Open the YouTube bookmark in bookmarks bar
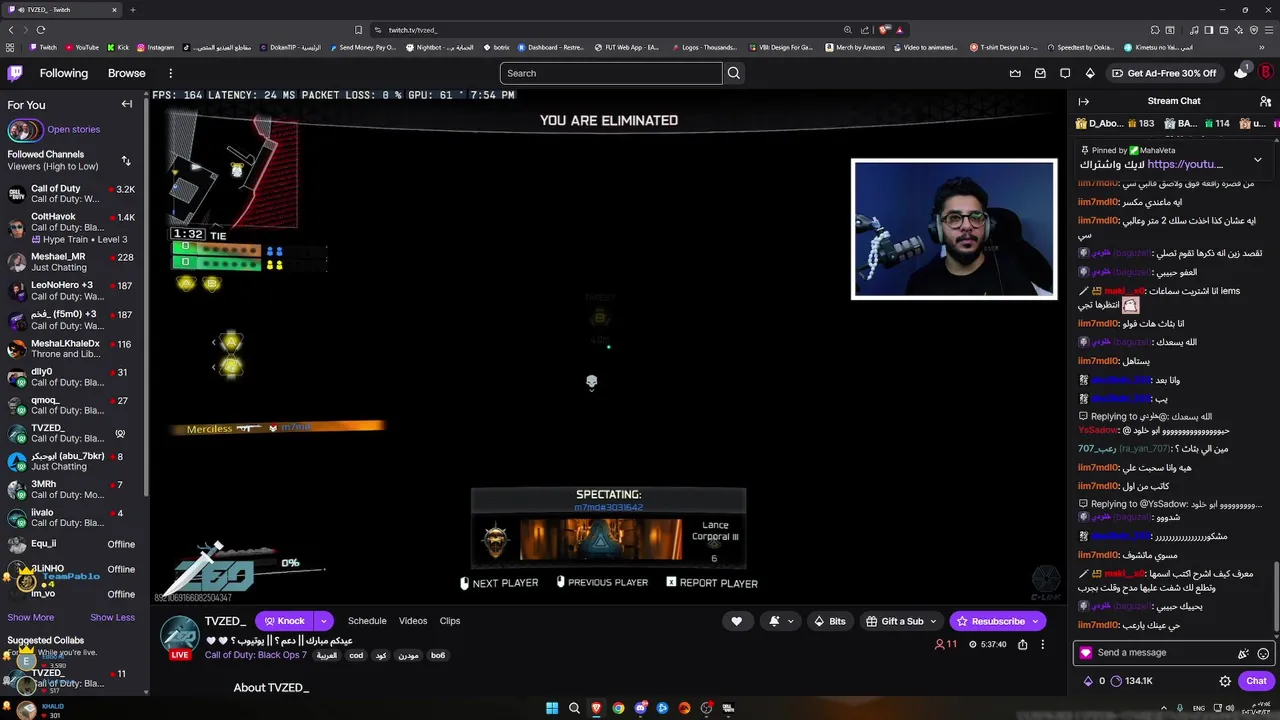The width and height of the screenshot is (1280, 720). click(81, 47)
